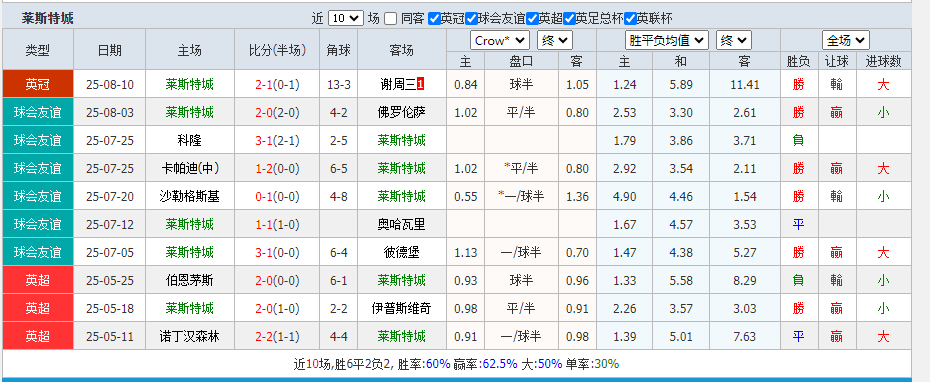Image resolution: width=930 pixels, height=382 pixels.
Task: Click the *一/球半 handicap on 沙勒格斯基 row
Action: pos(521,196)
